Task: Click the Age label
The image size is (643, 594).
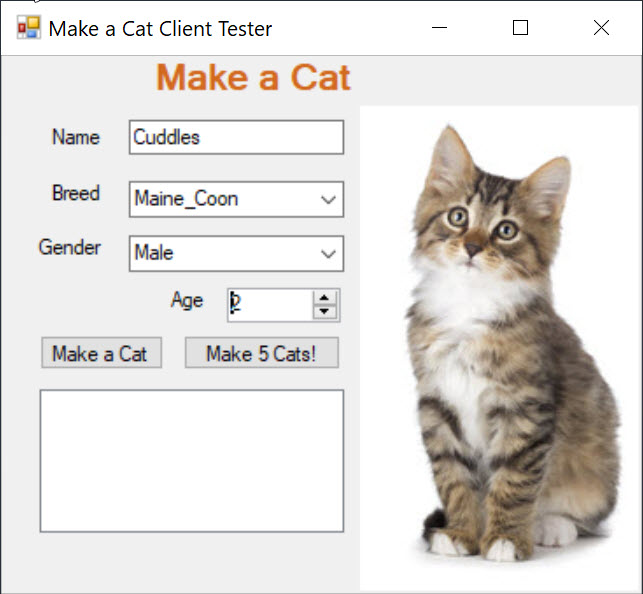Action: point(187,300)
